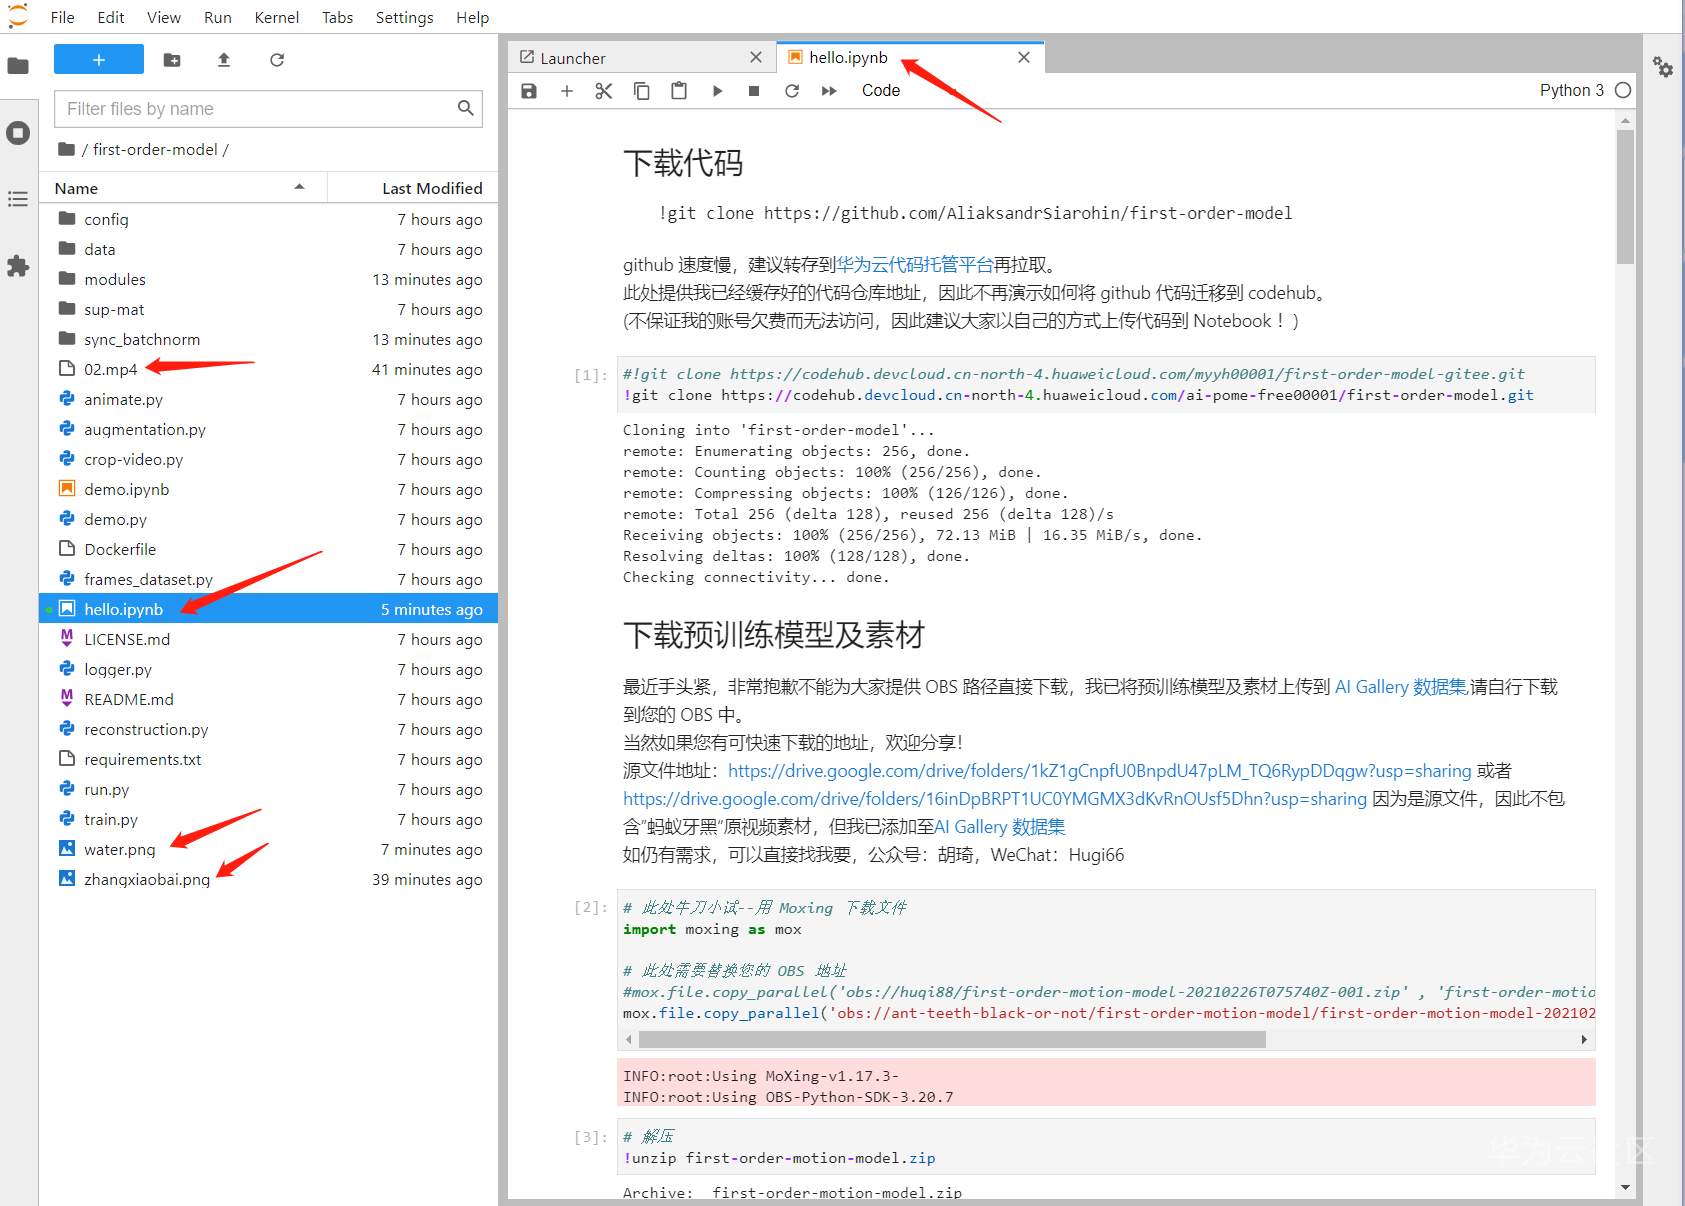Open the Settings menu
Screen dimensions: 1685x1206
[405, 17]
